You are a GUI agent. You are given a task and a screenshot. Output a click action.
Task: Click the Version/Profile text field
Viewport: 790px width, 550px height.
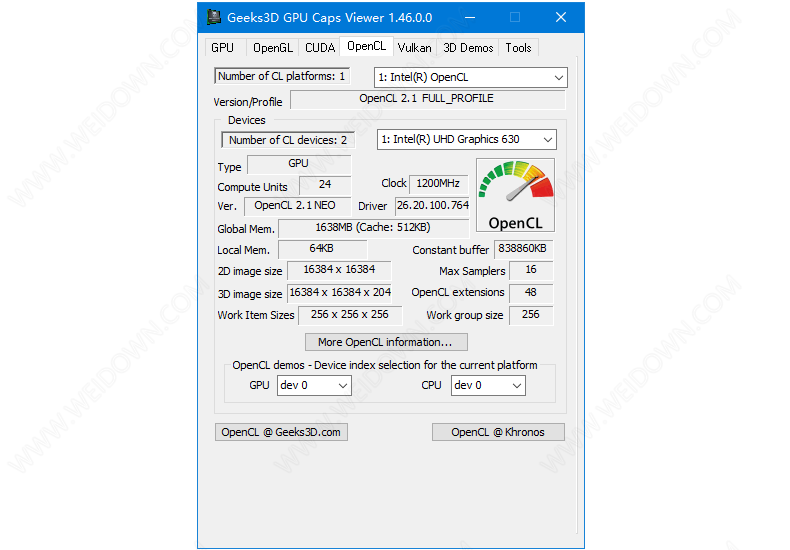[x=426, y=99]
